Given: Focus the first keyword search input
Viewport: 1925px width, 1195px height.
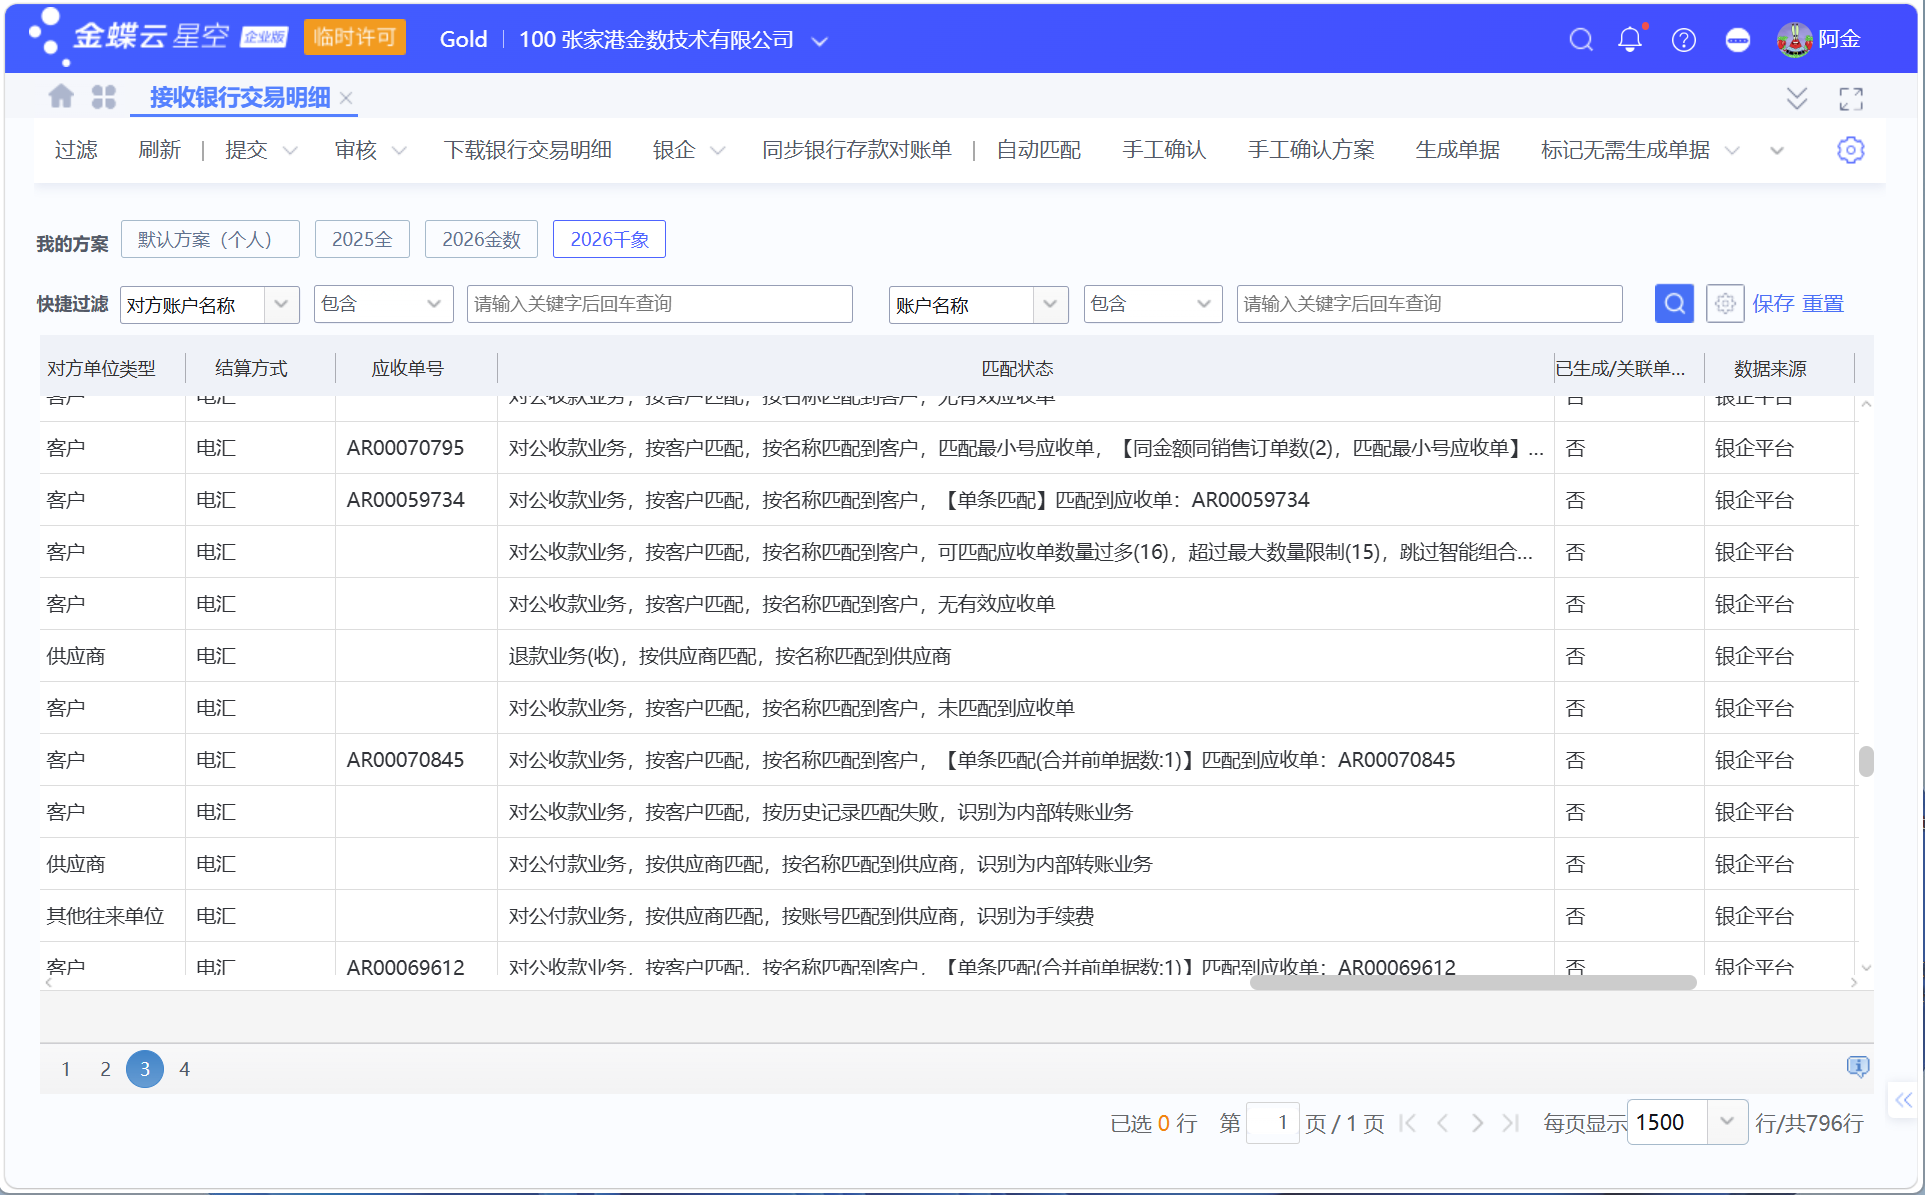Looking at the screenshot, I should tap(659, 304).
